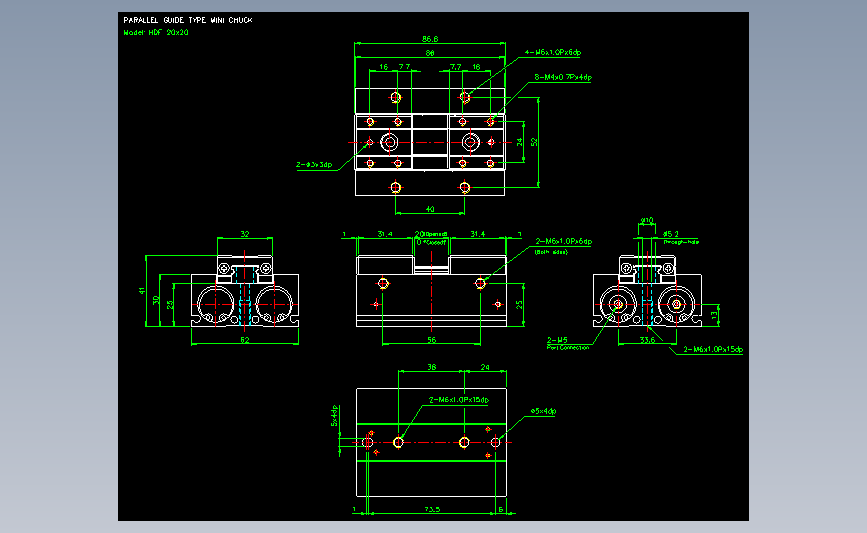Click the '(Both sides)' note
Image resolution: width=867 pixels, height=533 pixels.
click(551, 252)
